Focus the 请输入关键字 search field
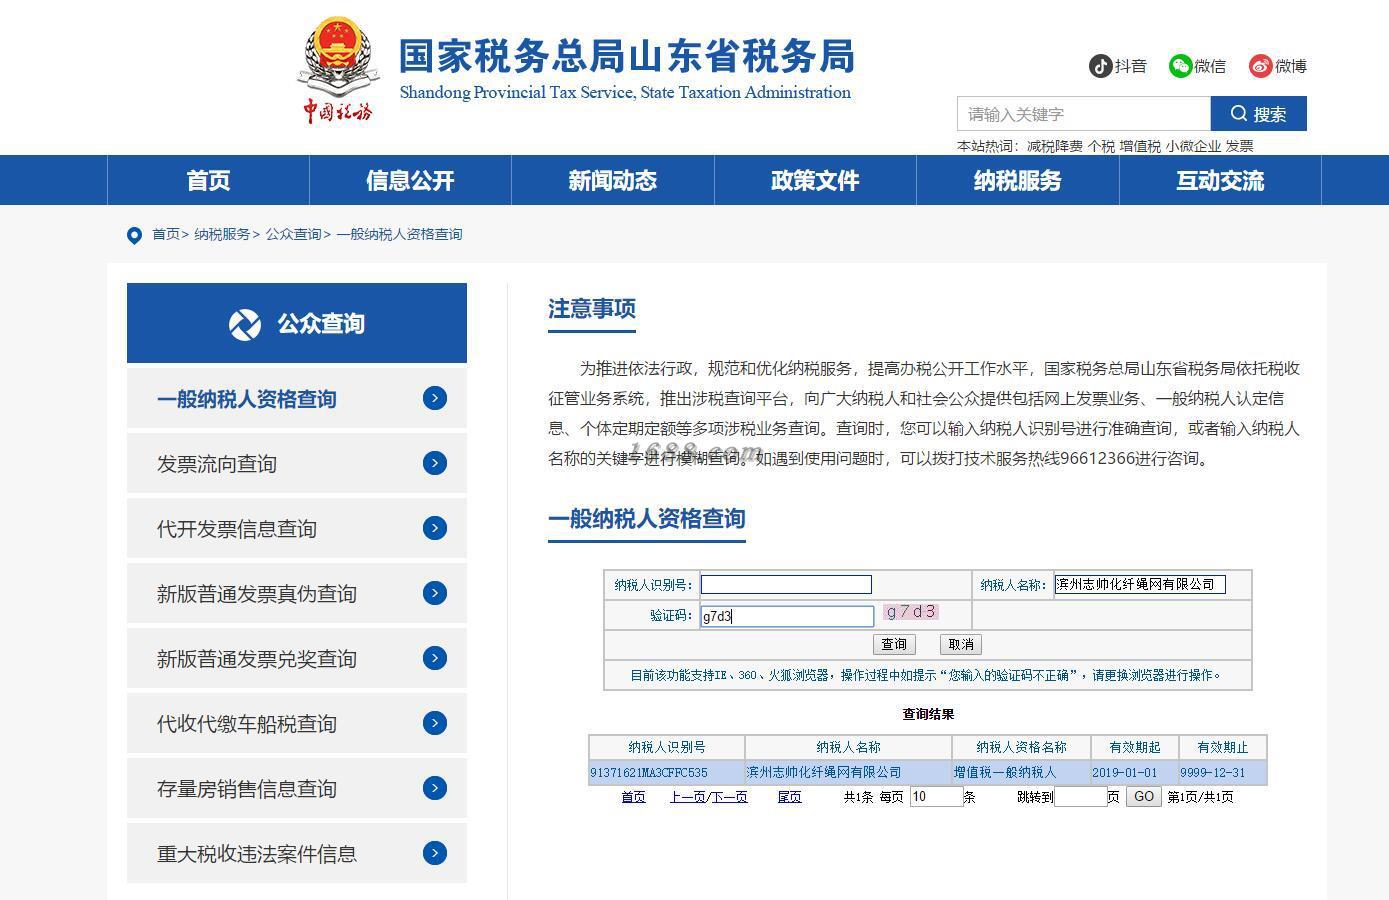 click(1084, 114)
